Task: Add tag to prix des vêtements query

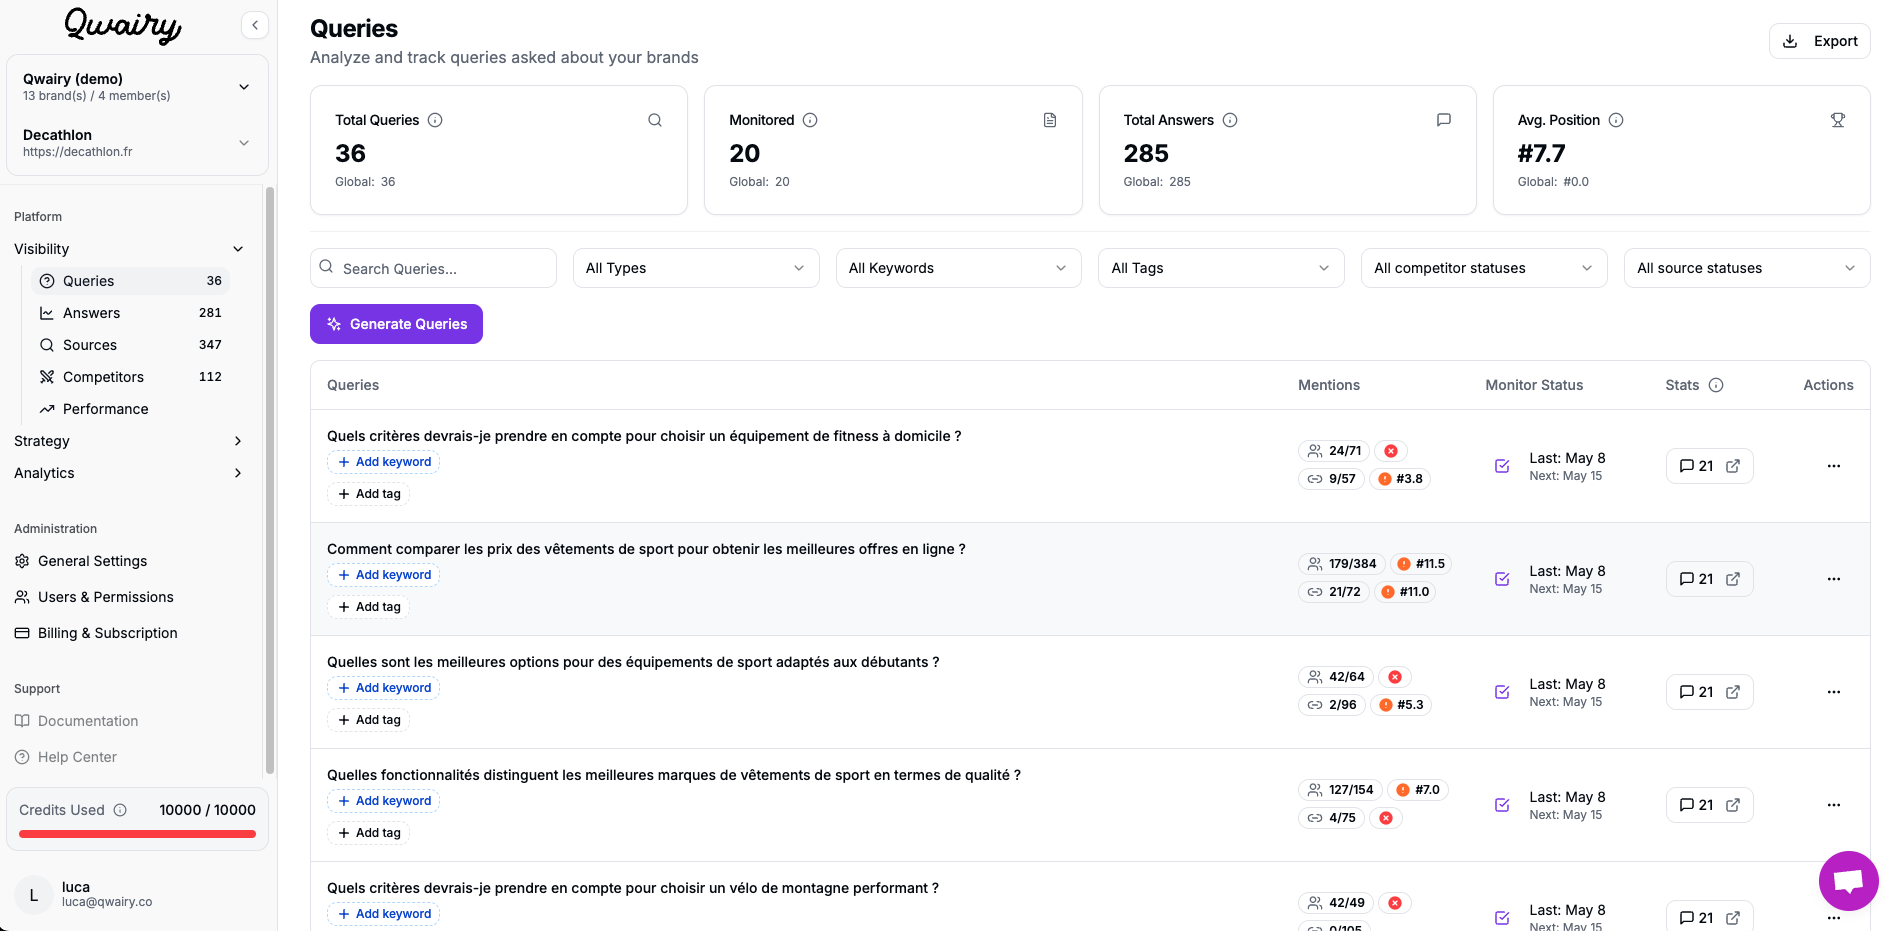Action: [x=369, y=607]
